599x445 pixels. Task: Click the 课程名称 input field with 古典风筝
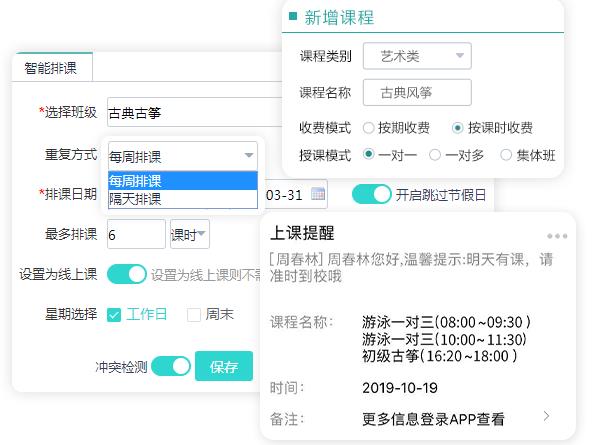coord(417,92)
